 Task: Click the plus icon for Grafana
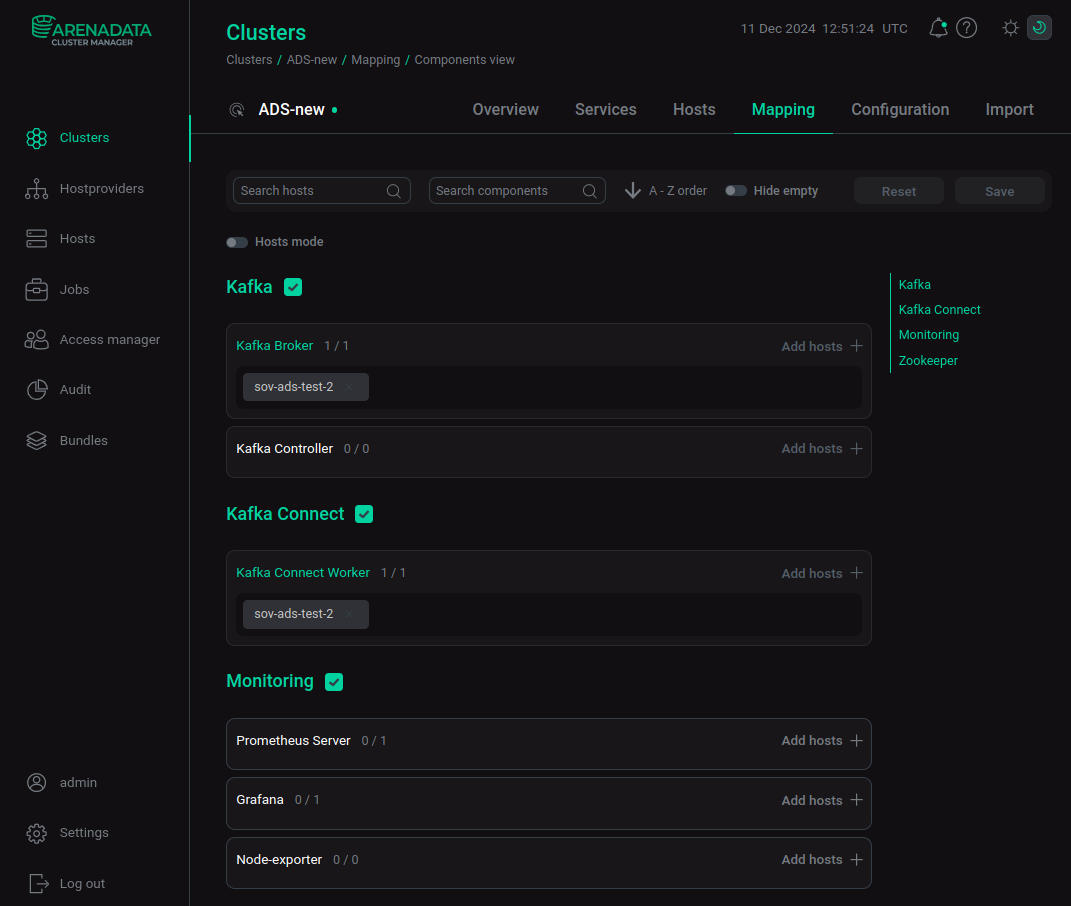[x=857, y=800]
